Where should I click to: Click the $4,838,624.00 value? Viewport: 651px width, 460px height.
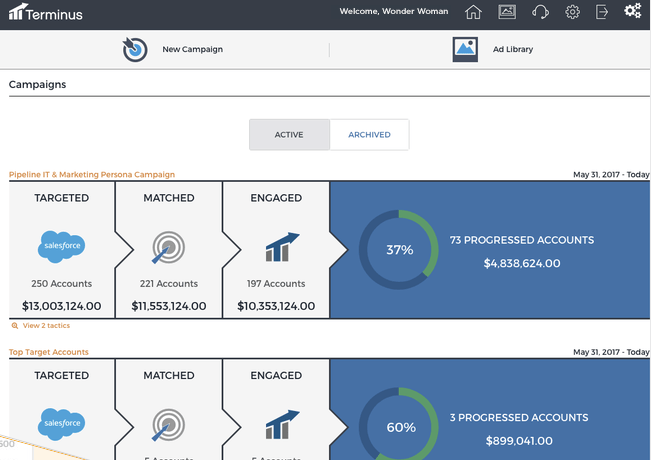522,263
